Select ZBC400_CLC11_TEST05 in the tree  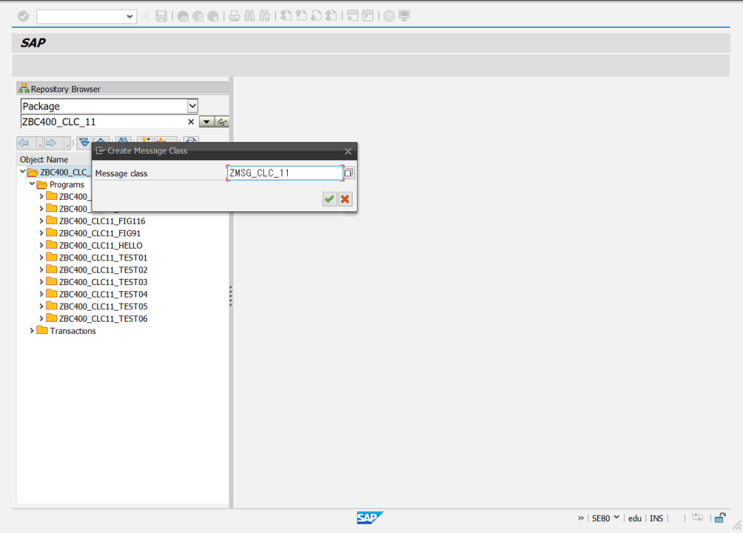click(x=103, y=307)
